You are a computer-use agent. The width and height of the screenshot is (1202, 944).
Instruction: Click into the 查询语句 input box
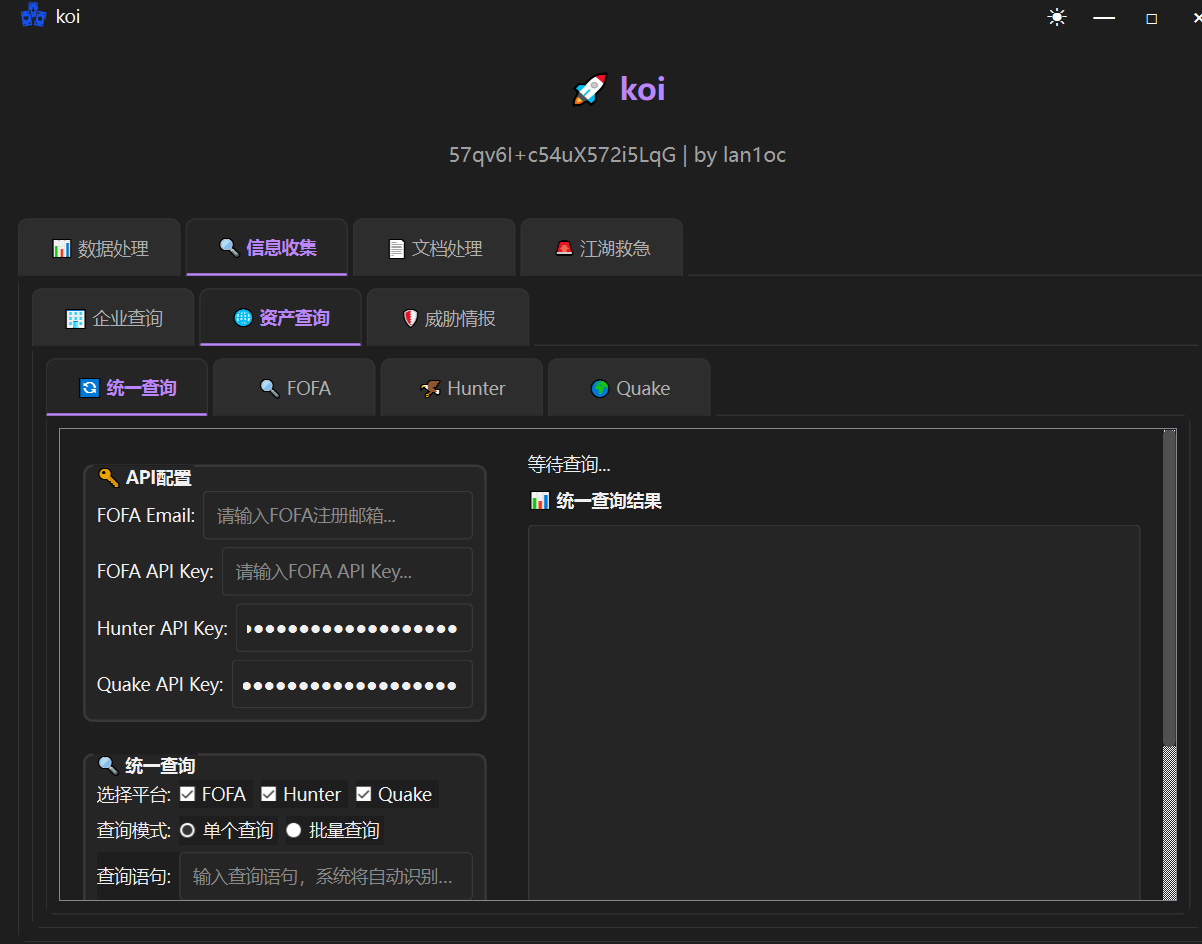click(x=325, y=877)
